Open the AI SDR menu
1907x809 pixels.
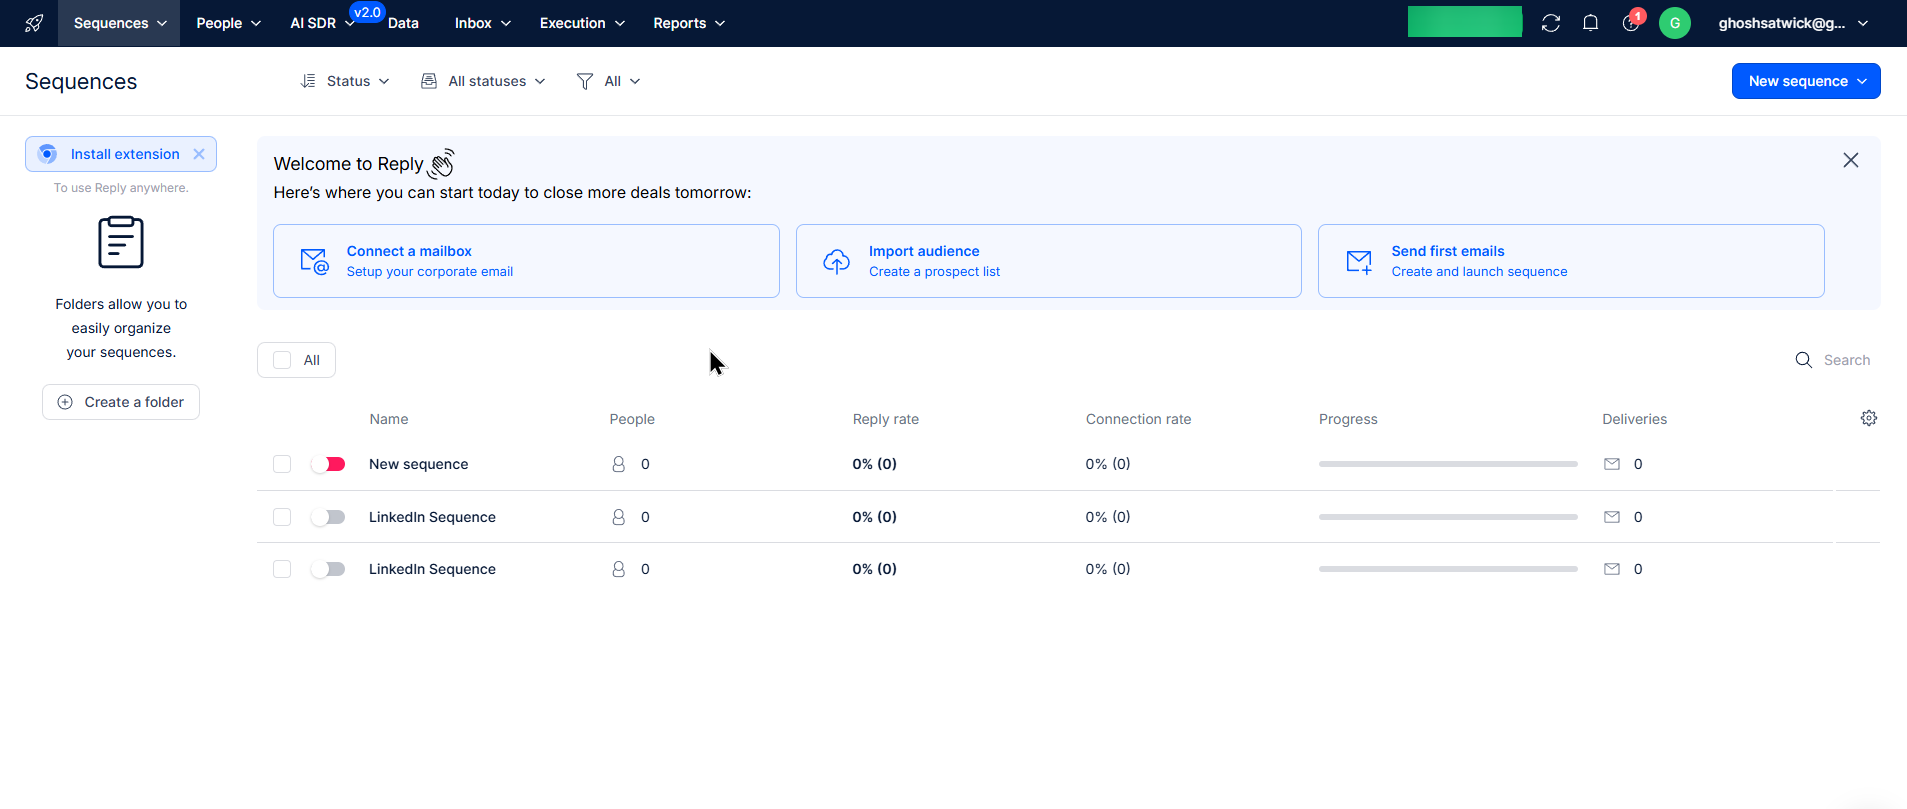[x=321, y=23]
